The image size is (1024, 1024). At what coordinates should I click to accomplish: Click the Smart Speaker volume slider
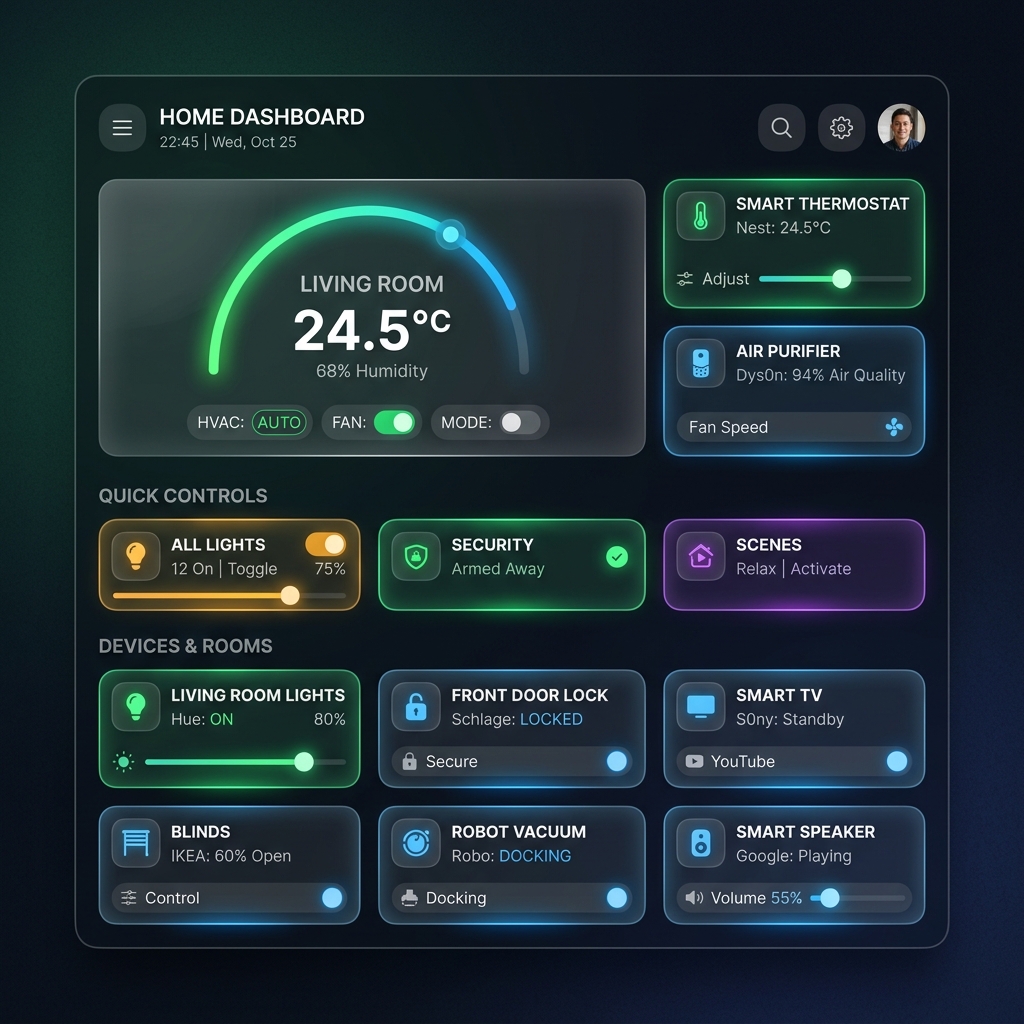[857, 898]
